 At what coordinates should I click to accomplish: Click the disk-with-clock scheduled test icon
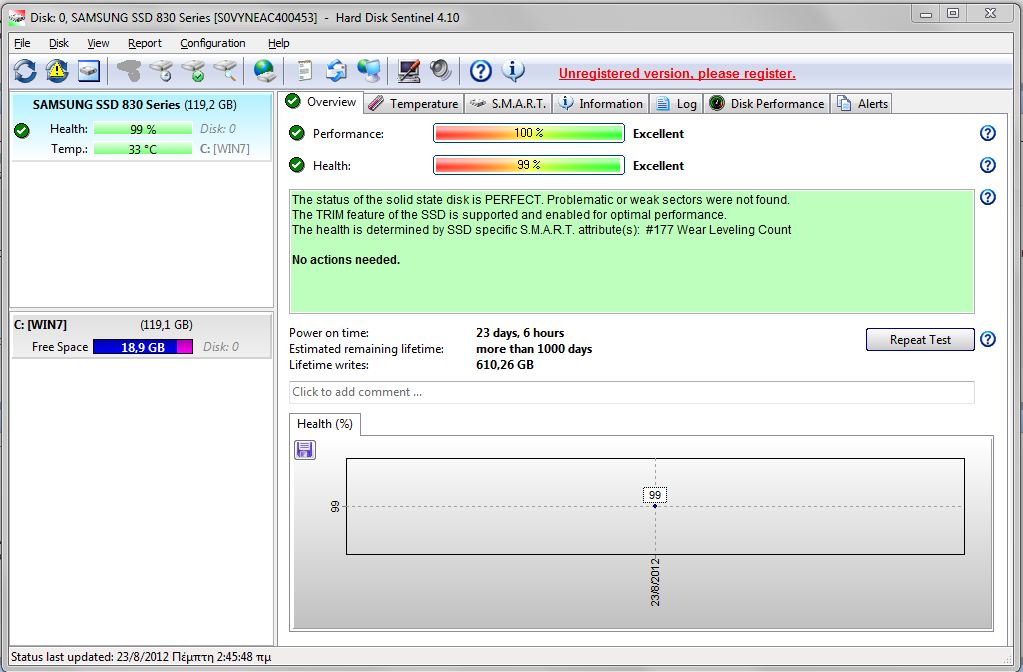click(161, 70)
